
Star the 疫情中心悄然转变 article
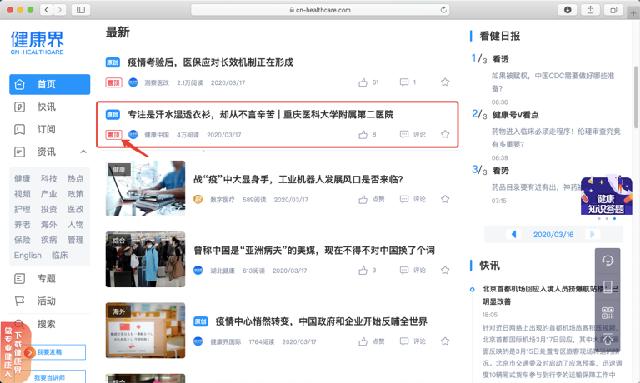point(445,341)
